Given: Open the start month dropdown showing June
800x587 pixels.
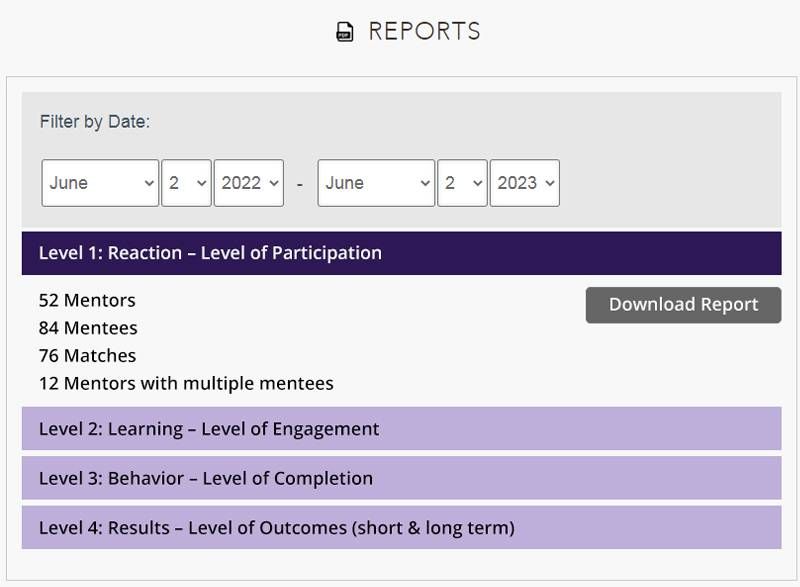Looking at the screenshot, I should [x=100, y=183].
